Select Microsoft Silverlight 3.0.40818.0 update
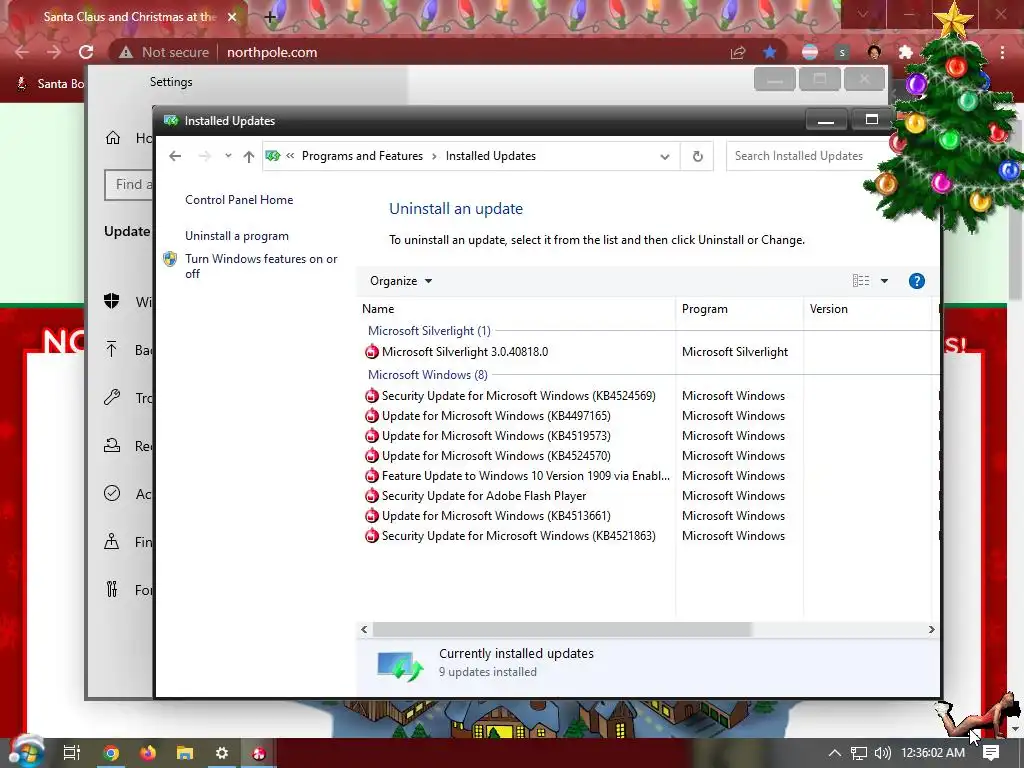The height and width of the screenshot is (768, 1024). coord(464,352)
